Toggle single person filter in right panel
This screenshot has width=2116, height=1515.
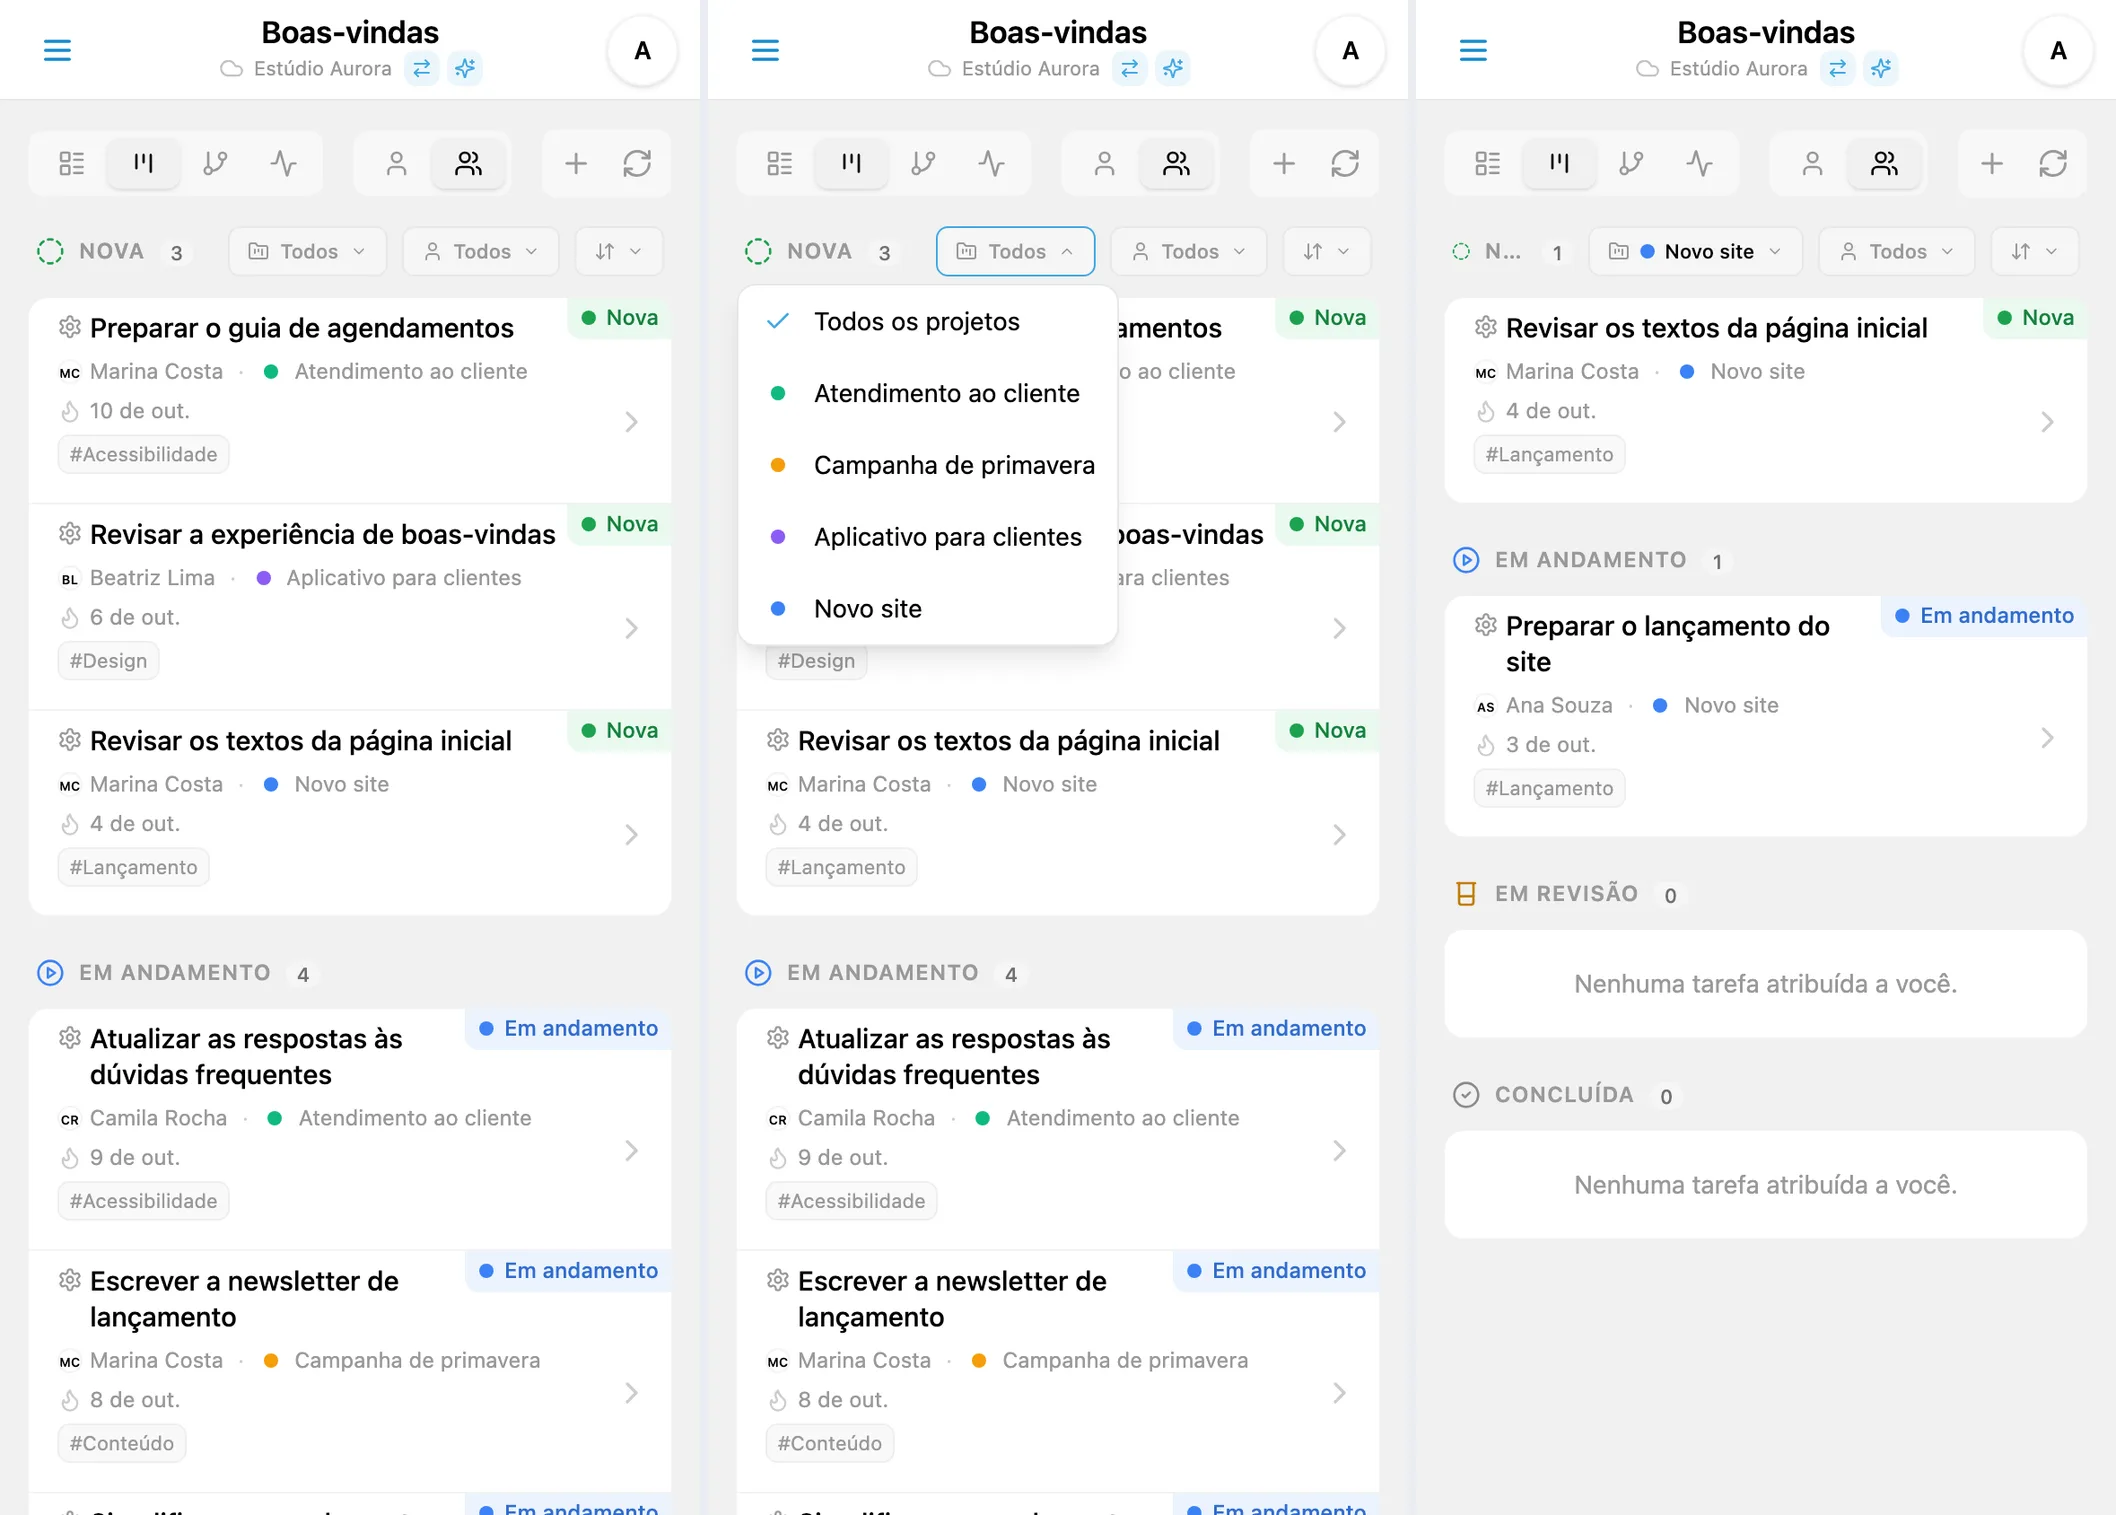(x=1812, y=163)
